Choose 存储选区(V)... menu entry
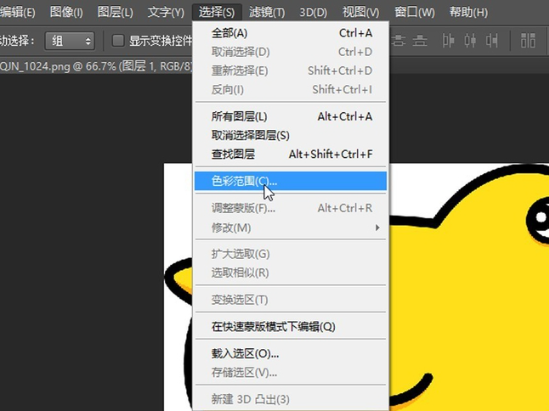549x411 pixels. pyautogui.click(x=291, y=372)
